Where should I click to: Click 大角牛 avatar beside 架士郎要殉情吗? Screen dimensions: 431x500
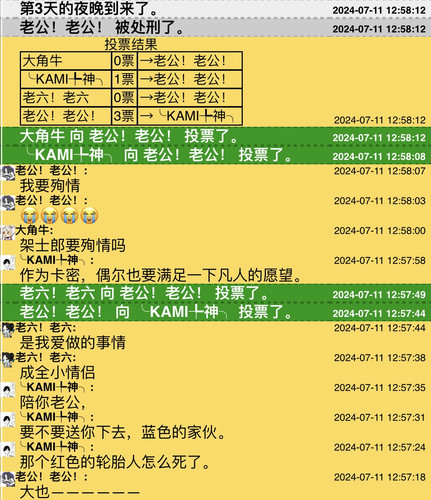pyautogui.click(x=8, y=233)
